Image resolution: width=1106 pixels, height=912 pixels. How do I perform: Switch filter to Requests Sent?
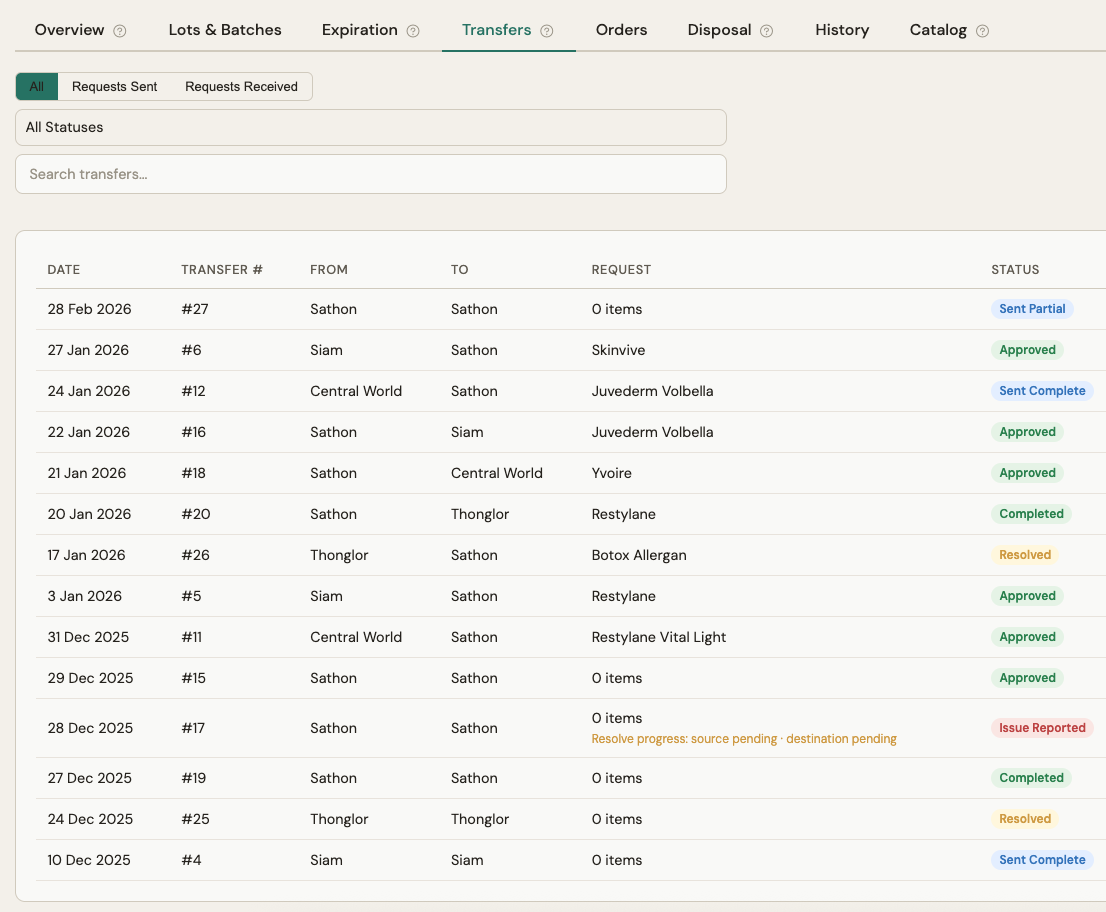pyautogui.click(x=114, y=86)
